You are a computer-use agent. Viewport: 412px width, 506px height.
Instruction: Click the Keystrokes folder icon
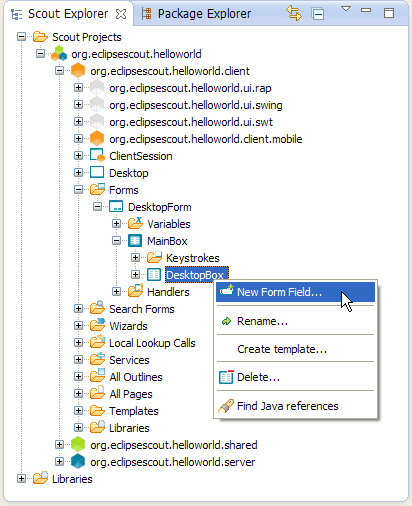pos(154,257)
